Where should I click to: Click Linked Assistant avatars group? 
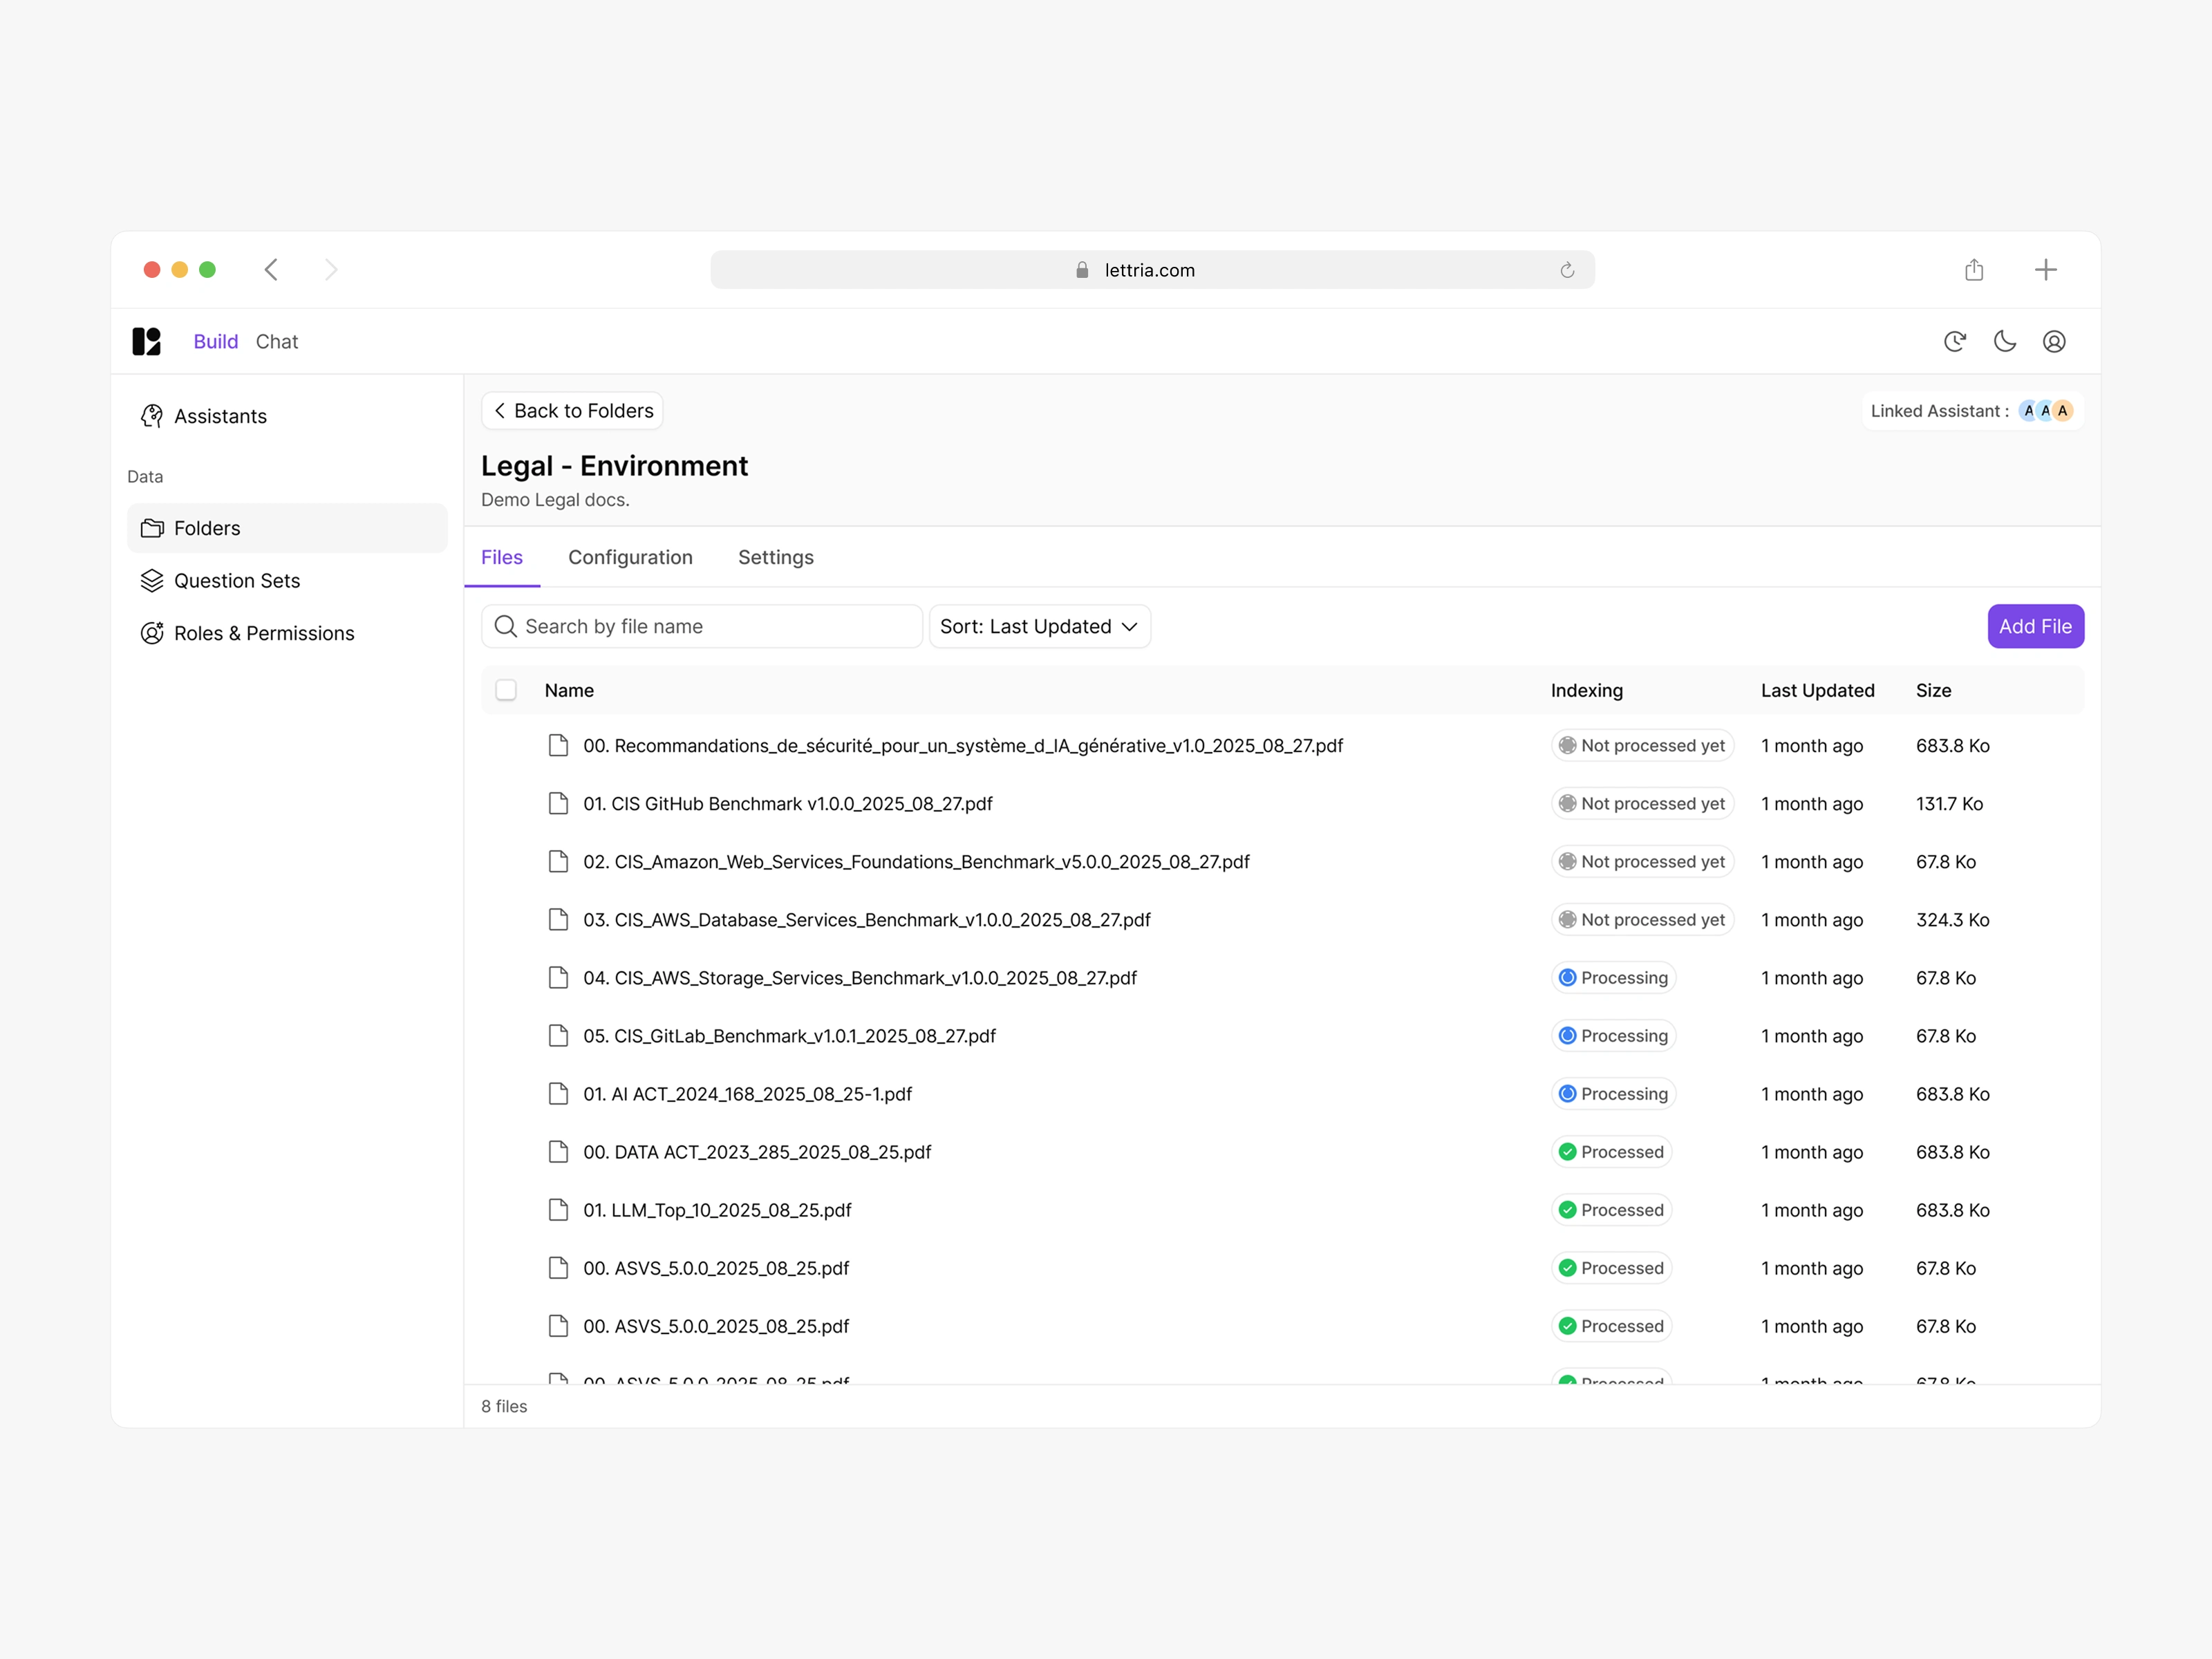[x=2044, y=411]
